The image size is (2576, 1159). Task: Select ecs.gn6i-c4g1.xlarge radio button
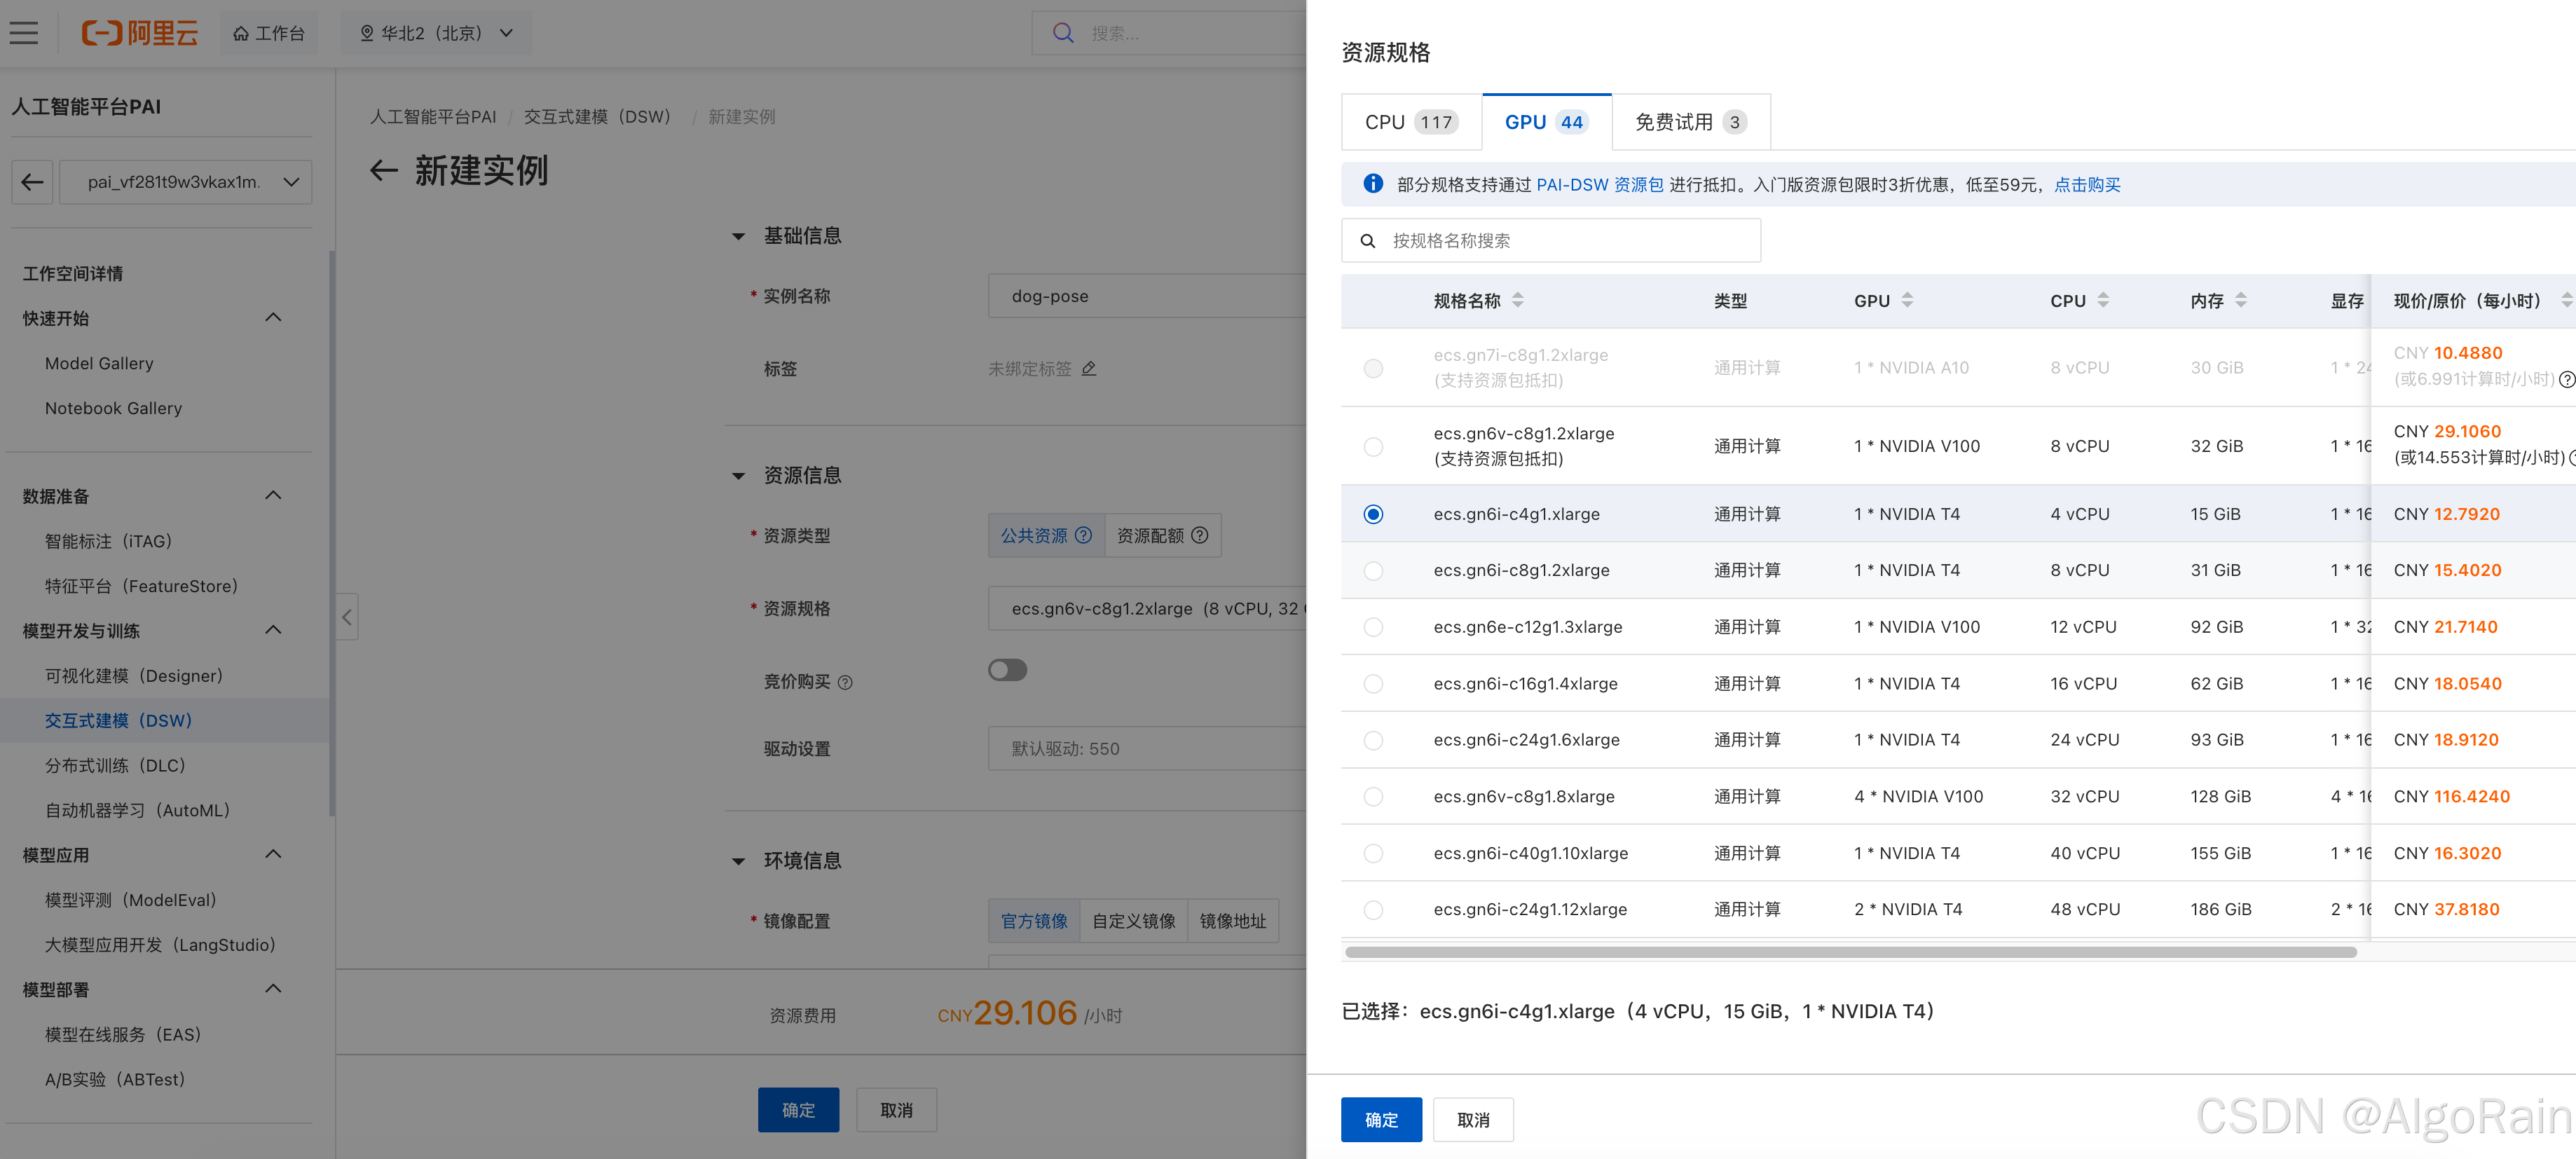click(x=1373, y=514)
